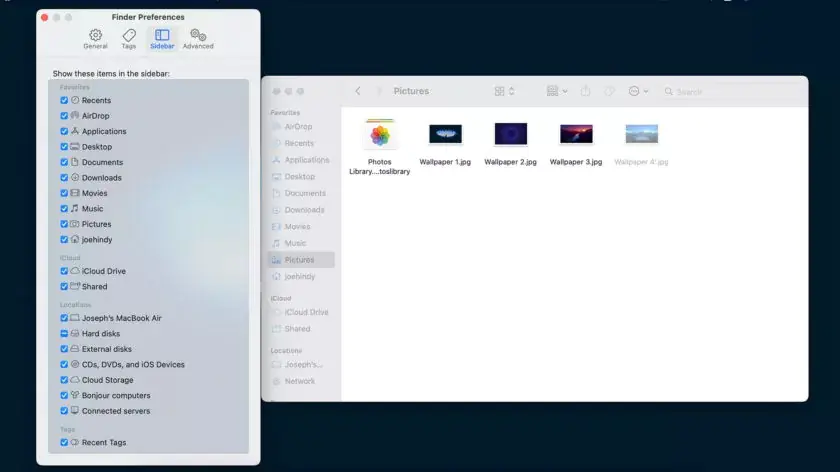Toggle the Cloud Storage checkbox
The height and width of the screenshot is (472, 840).
click(x=64, y=380)
